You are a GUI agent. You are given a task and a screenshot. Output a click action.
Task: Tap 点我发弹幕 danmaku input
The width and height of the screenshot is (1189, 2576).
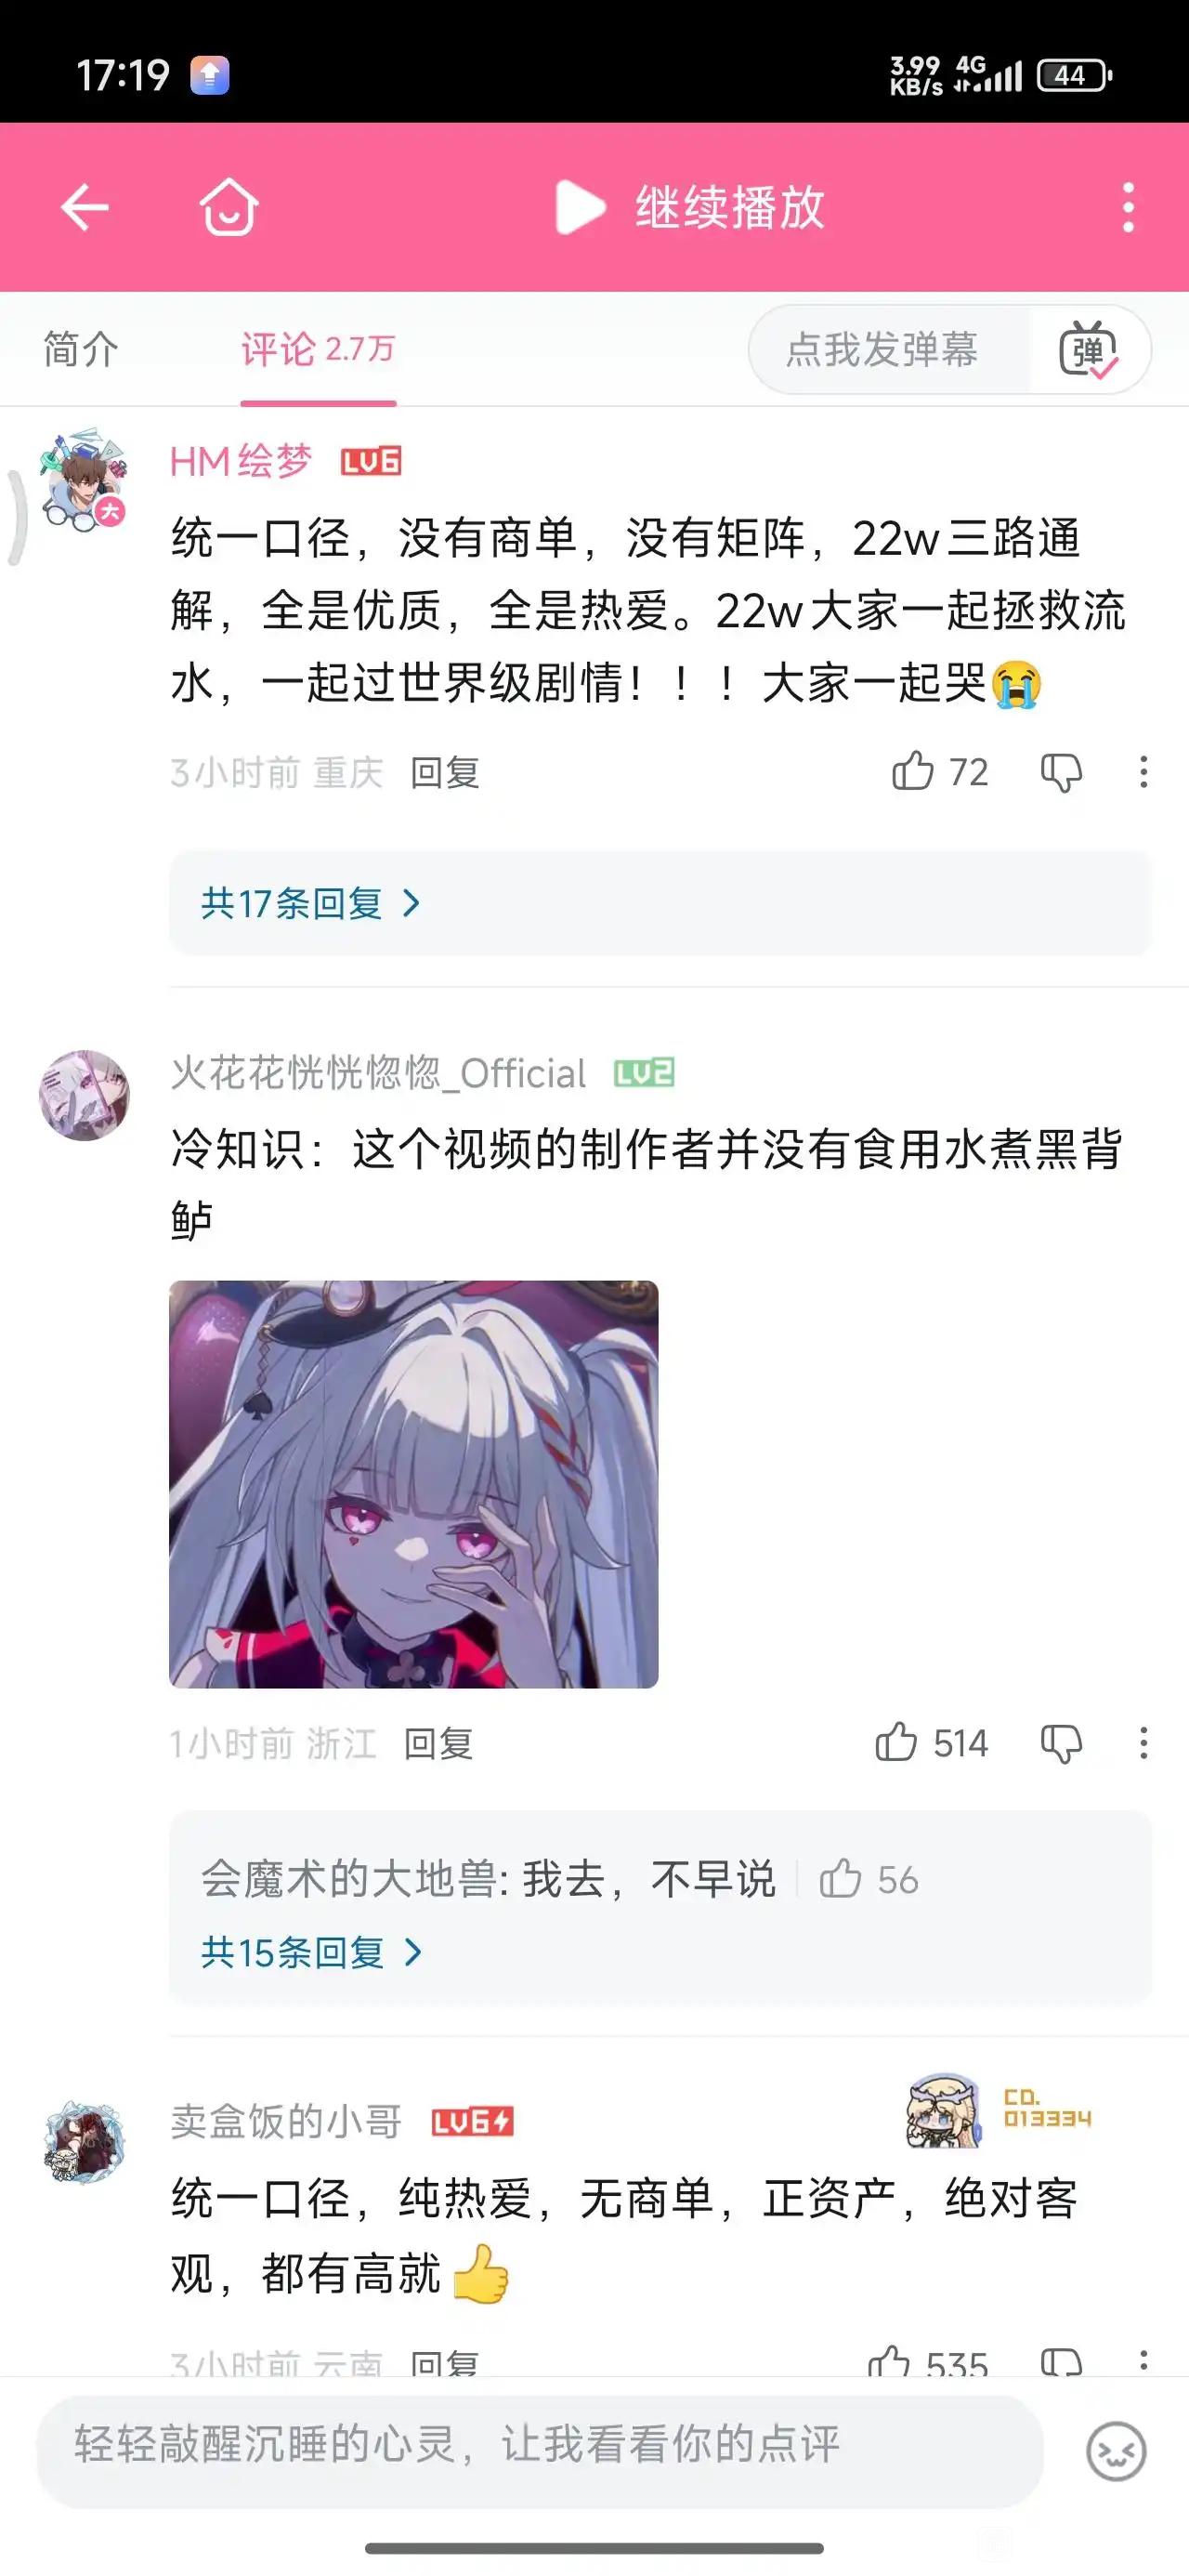pos(882,349)
